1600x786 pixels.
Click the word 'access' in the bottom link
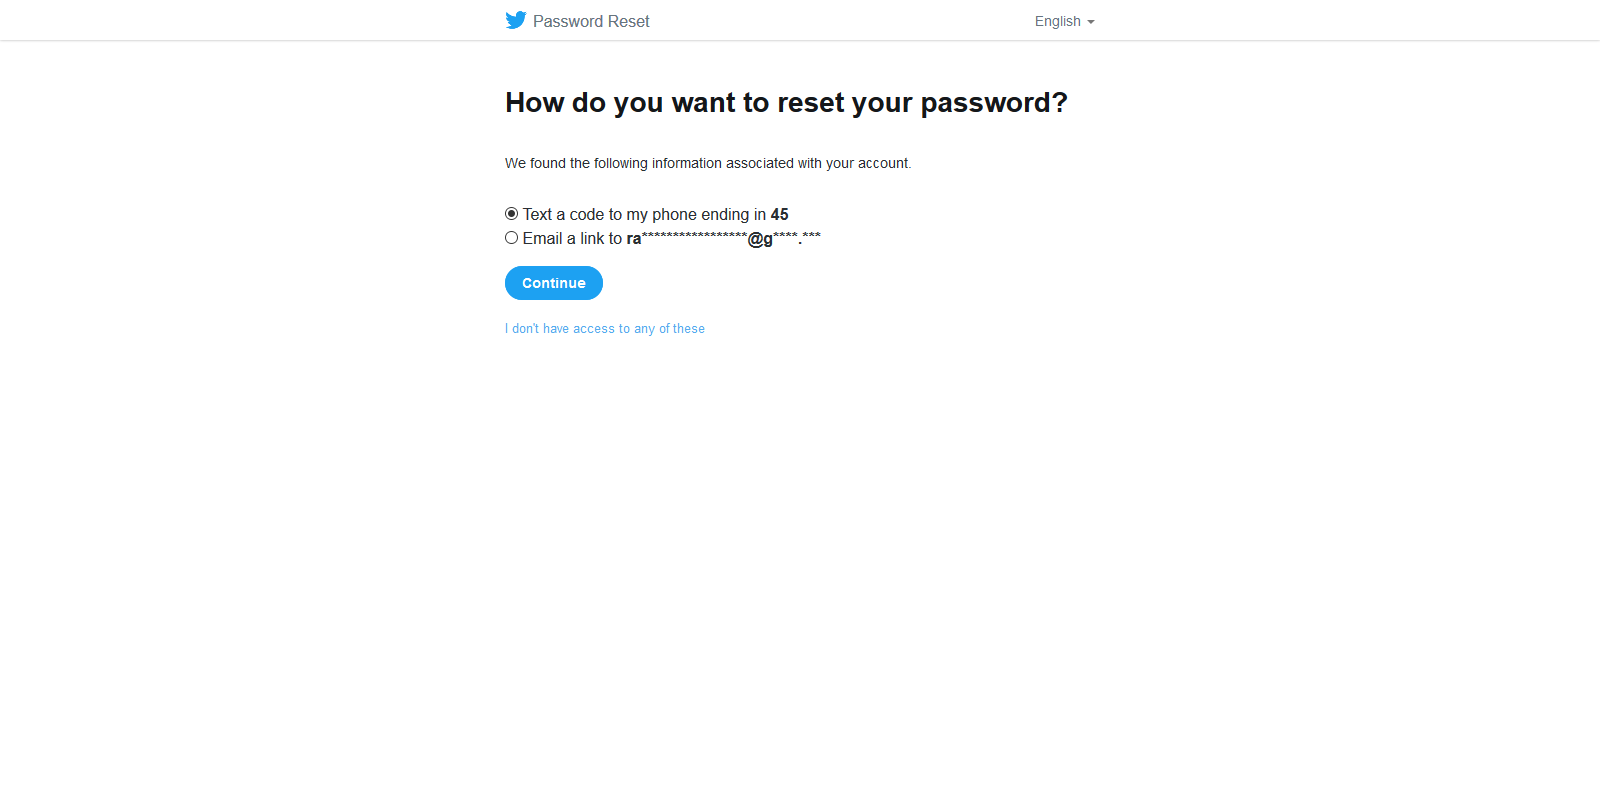[x=594, y=328]
